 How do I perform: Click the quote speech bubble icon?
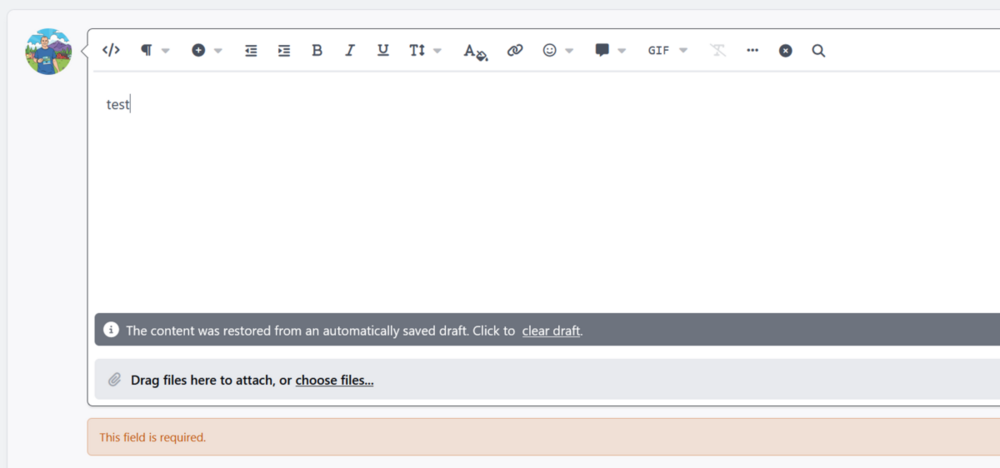tap(602, 50)
